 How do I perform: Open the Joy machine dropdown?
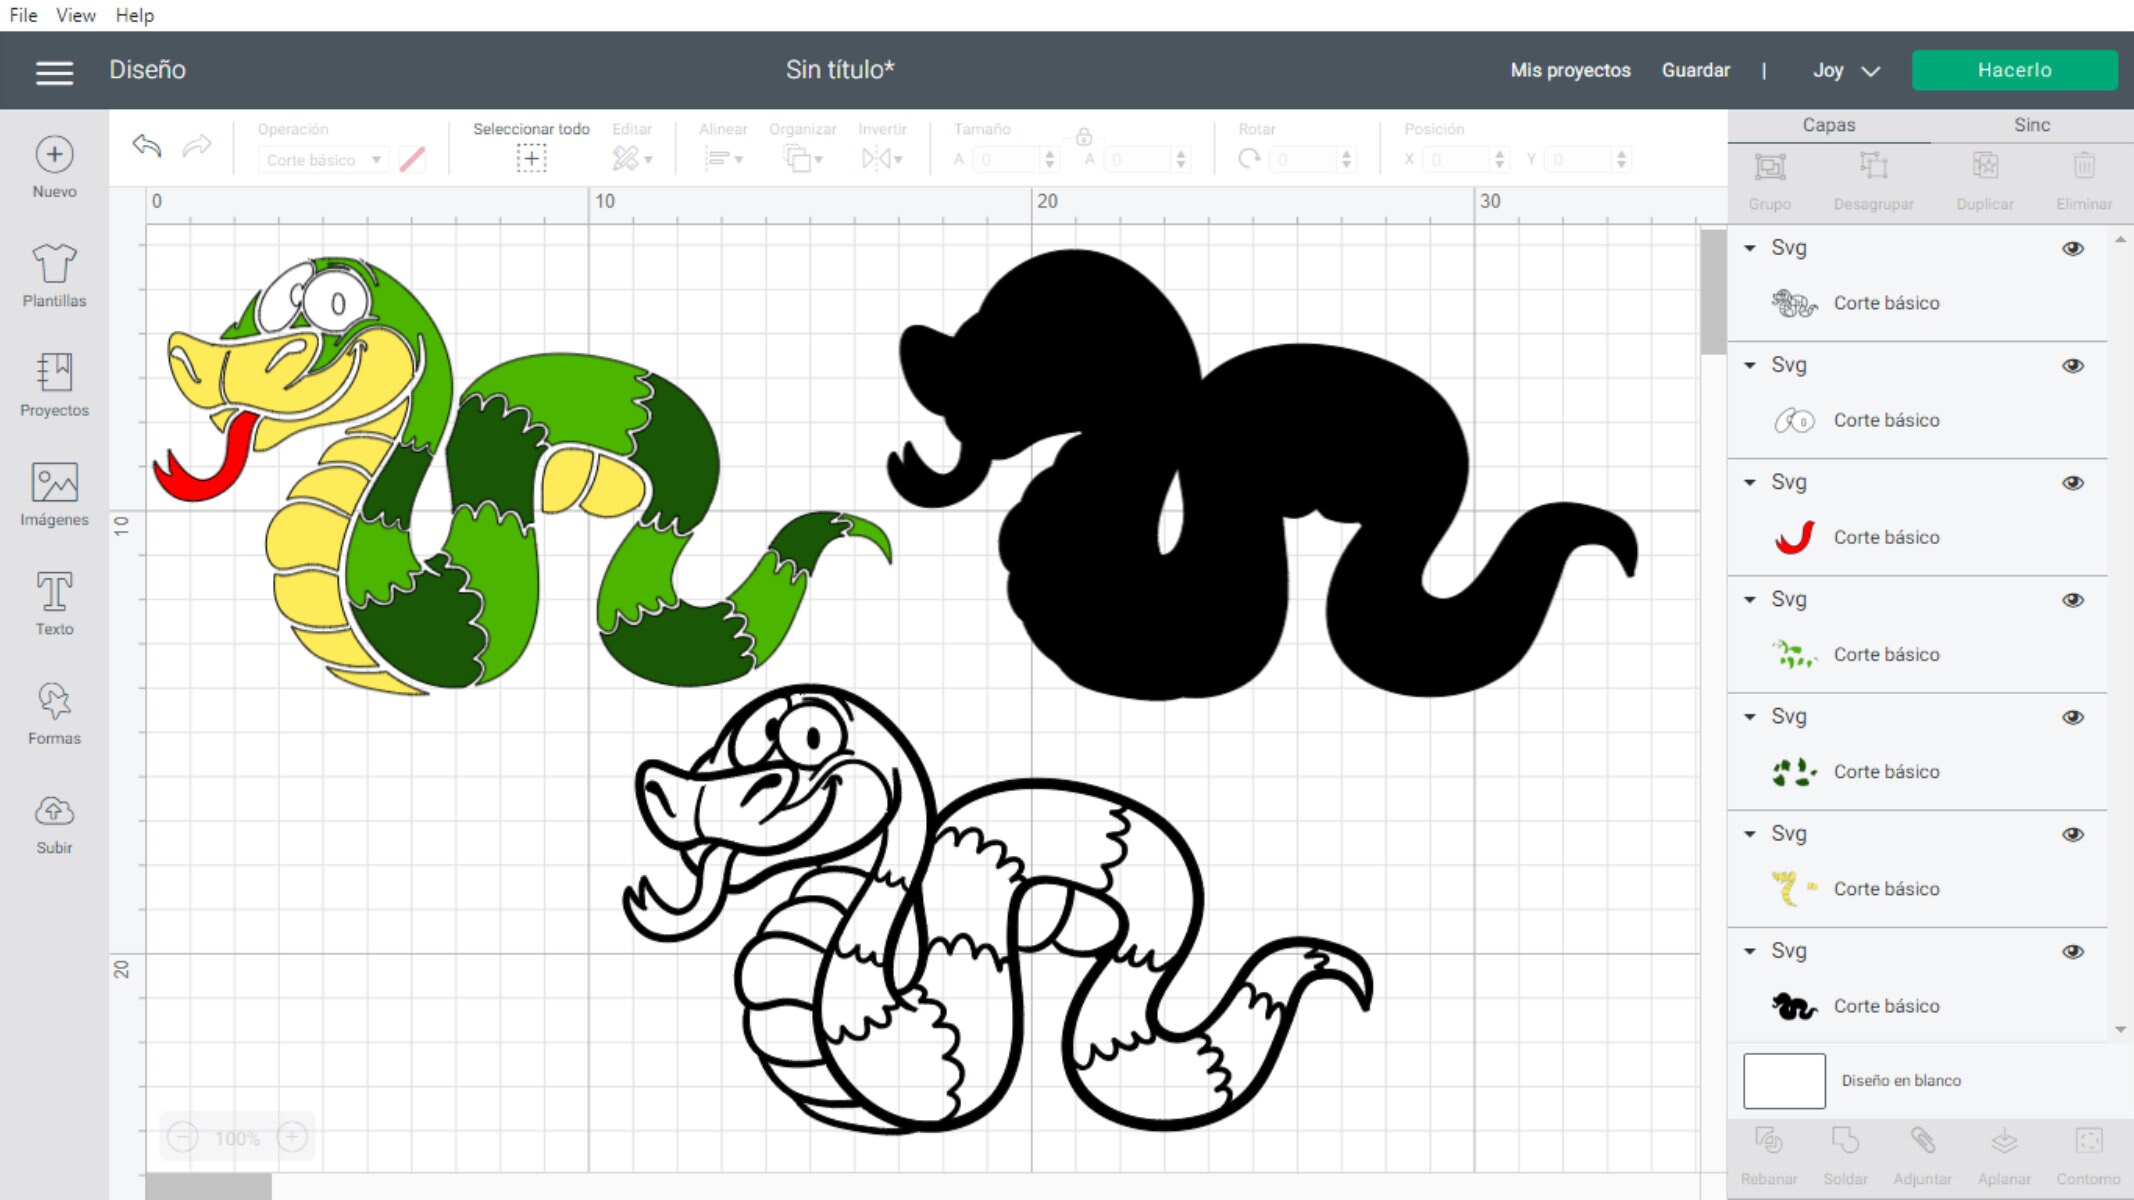click(1846, 70)
